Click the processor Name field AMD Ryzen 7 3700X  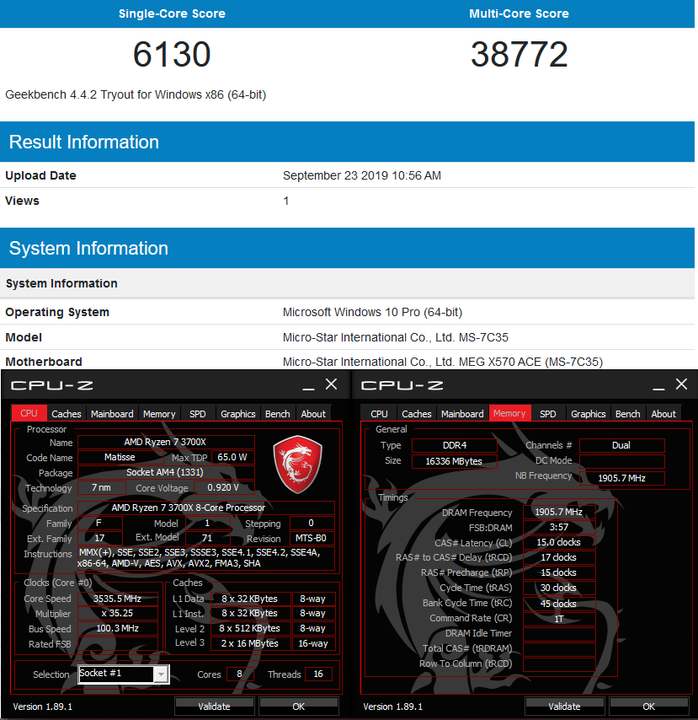coord(166,442)
